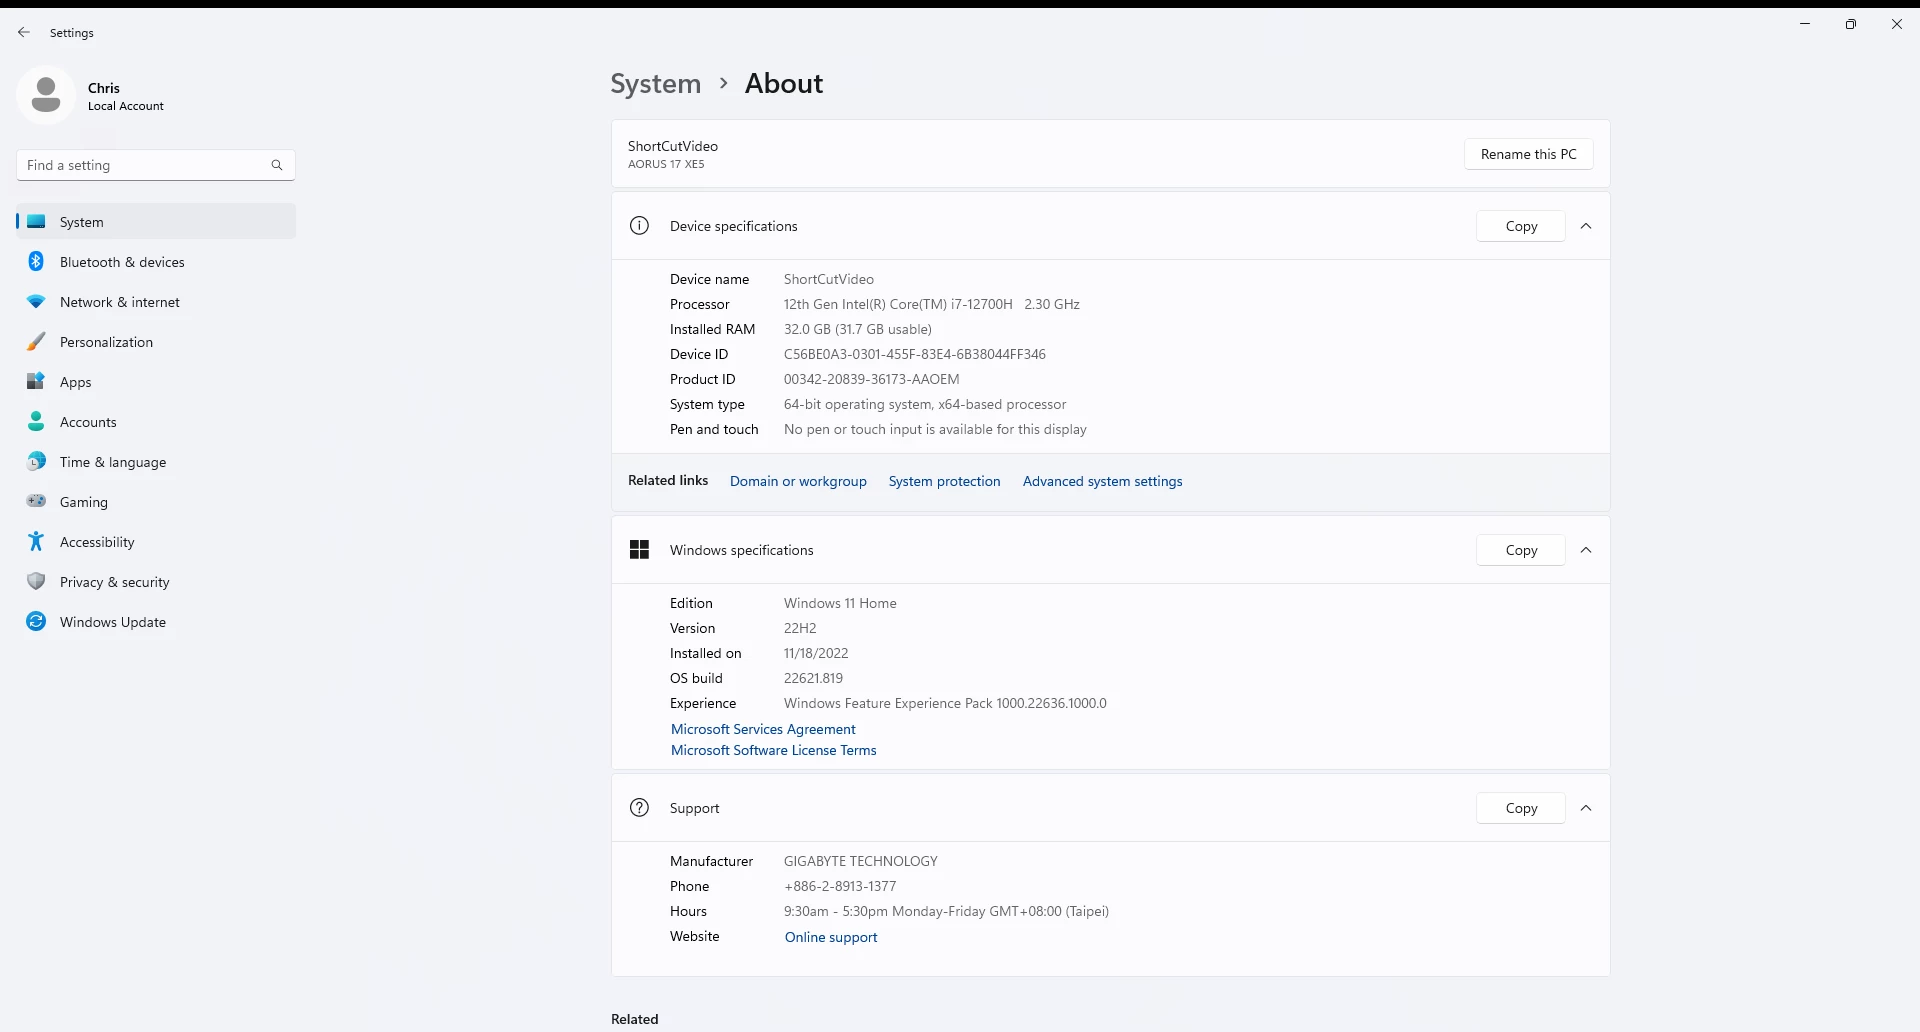
Task: Navigate to Windows Update
Action: pos(156,622)
